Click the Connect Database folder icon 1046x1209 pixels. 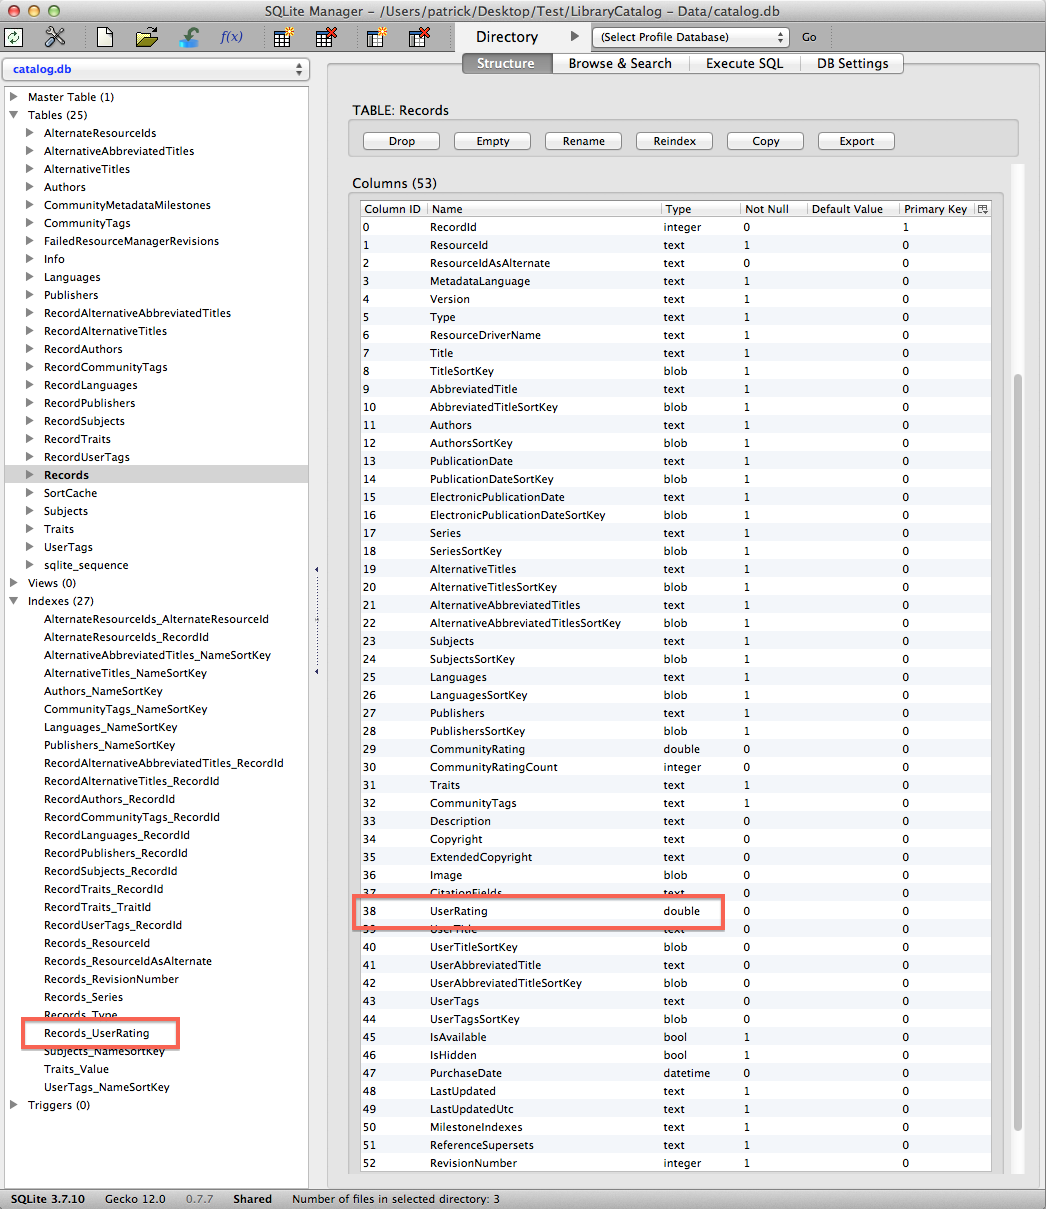(x=147, y=38)
